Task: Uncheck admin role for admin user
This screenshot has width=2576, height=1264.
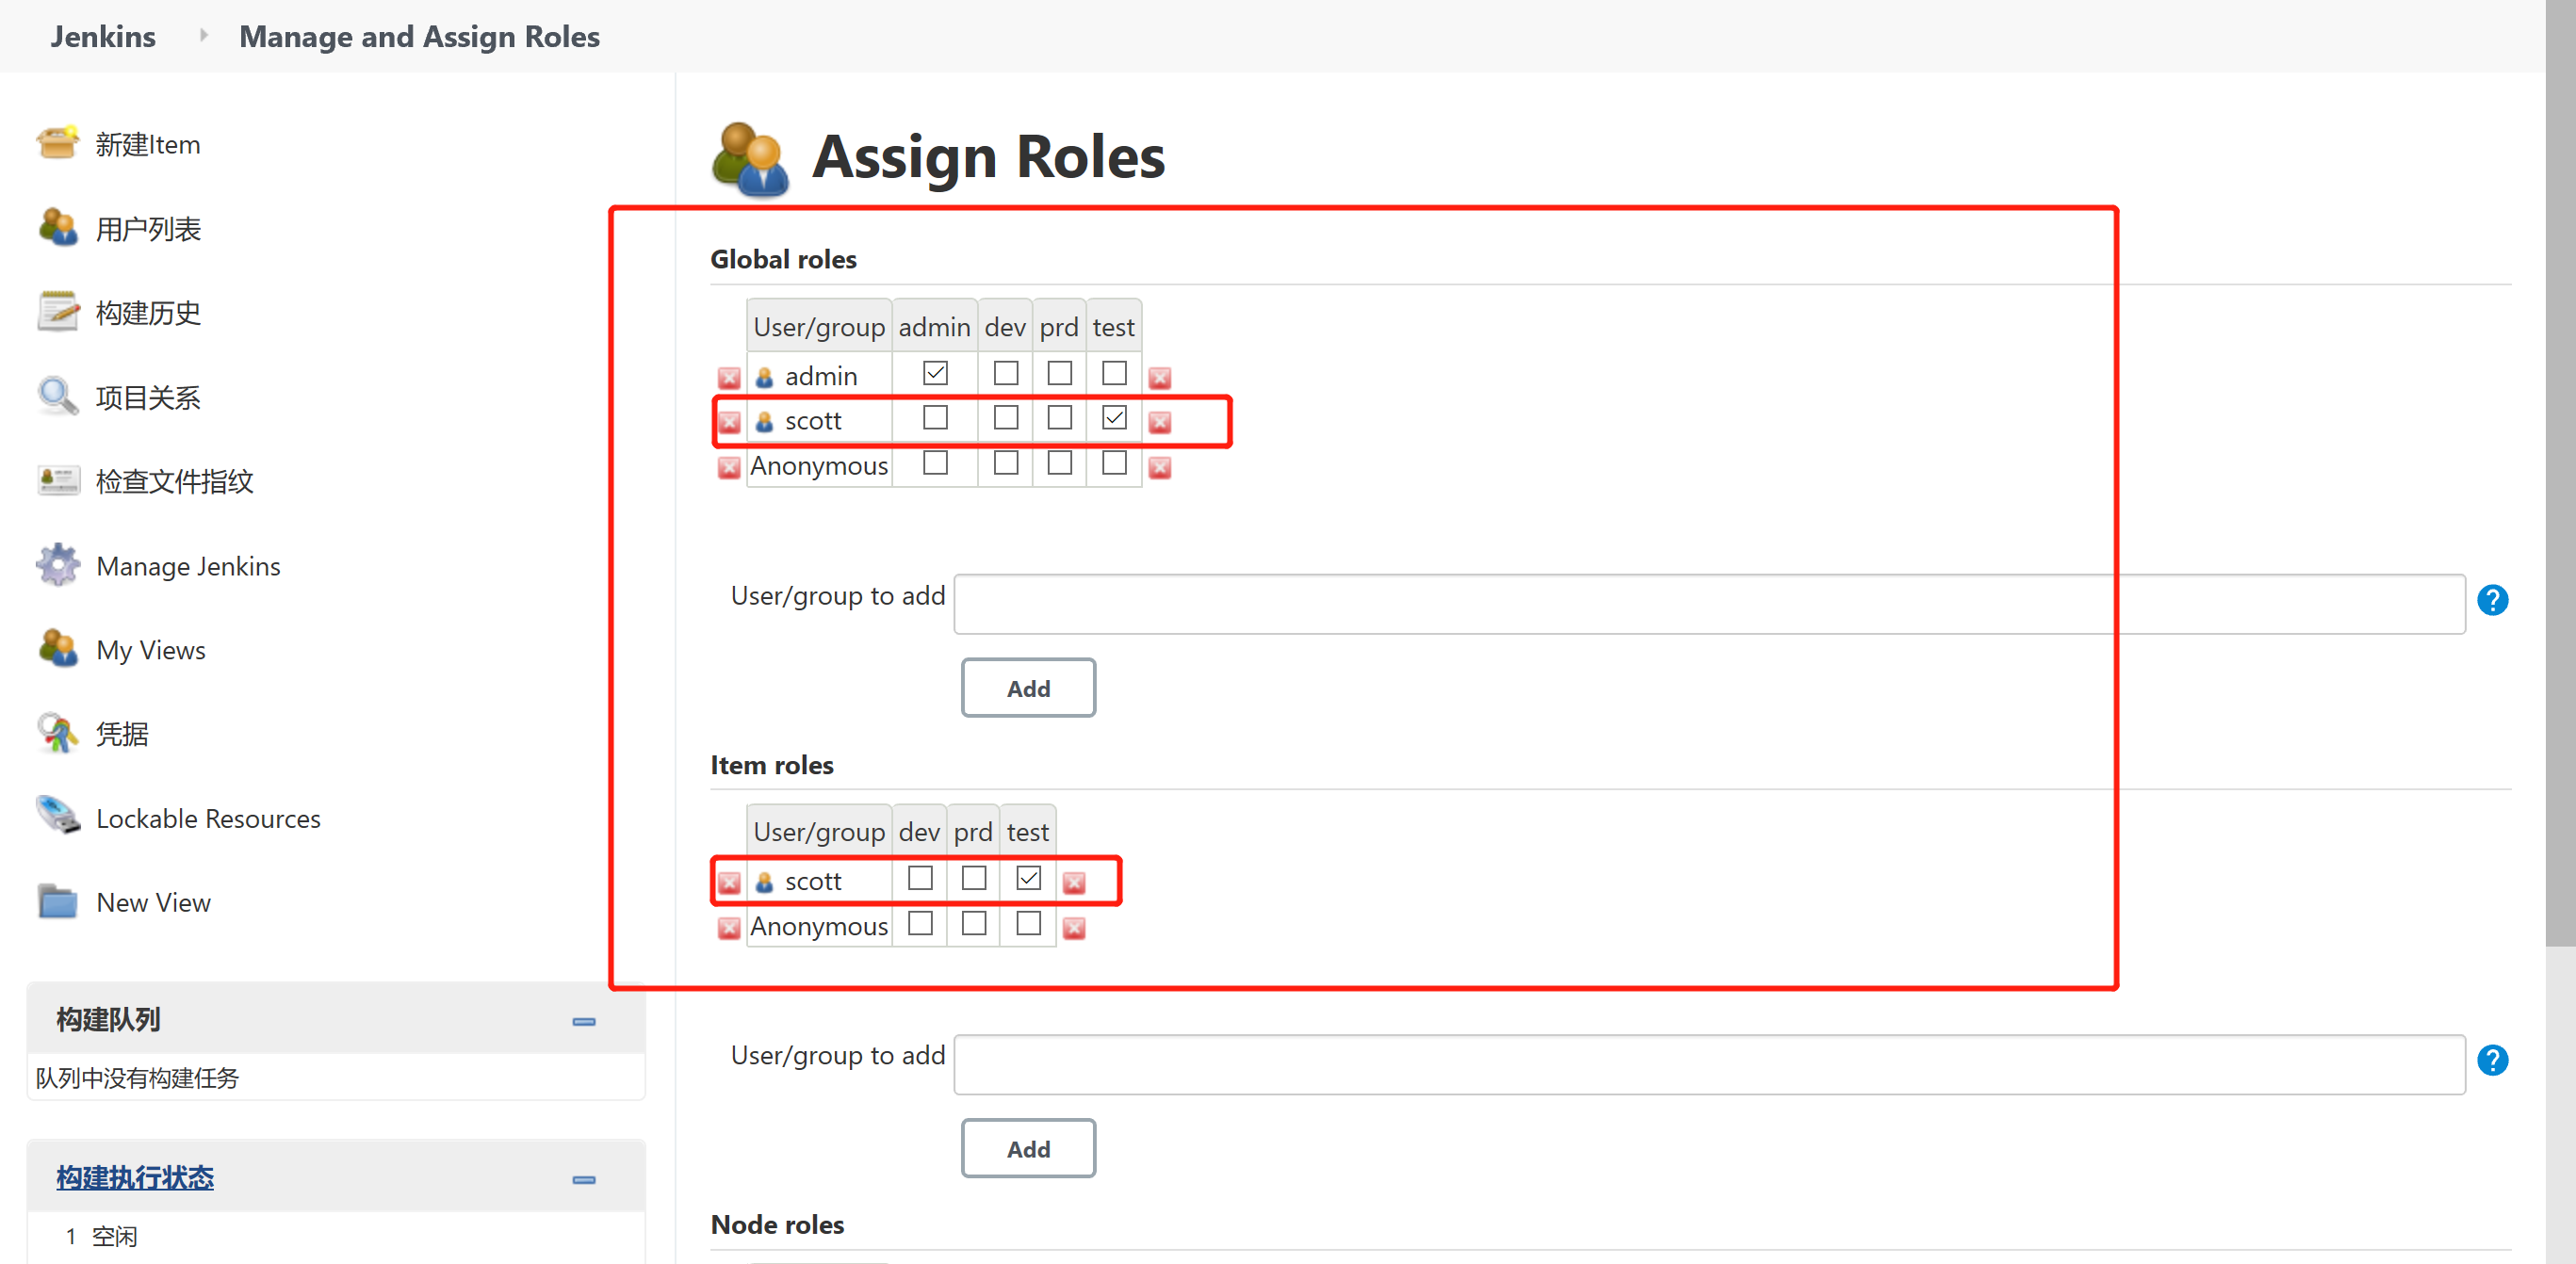Action: [x=934, y=372]
